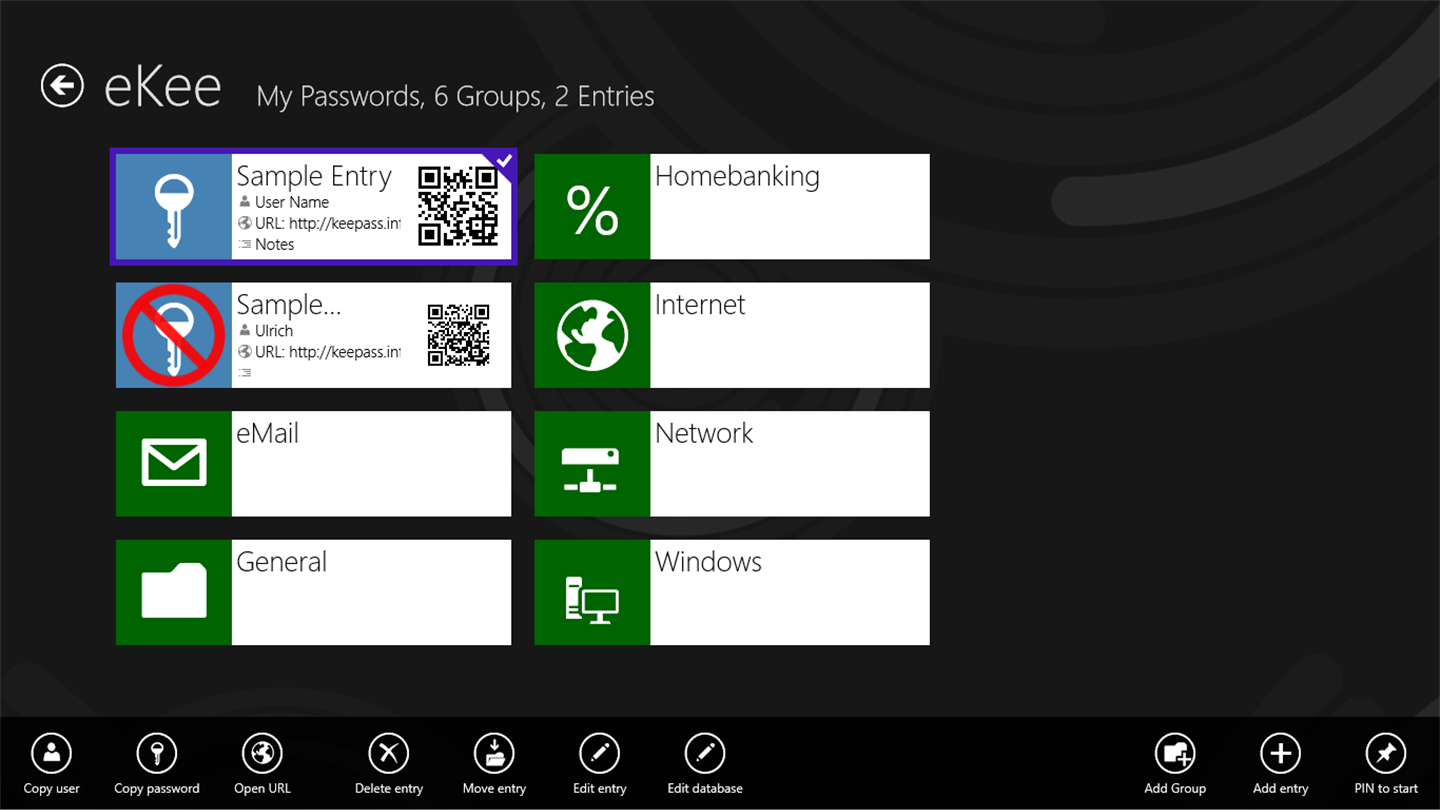The height and width of the screenshot is (810, 1440).
Task: Click the Windows group title
Action: pyautogui.click(x=708, y=562)
